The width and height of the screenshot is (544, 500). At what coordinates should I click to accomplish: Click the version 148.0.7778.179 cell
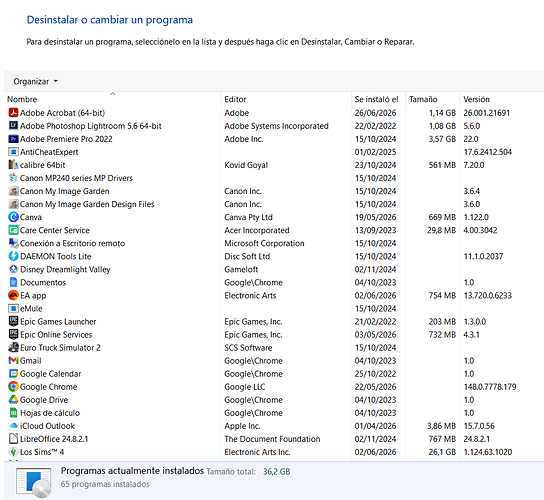(x=490, y=387)
